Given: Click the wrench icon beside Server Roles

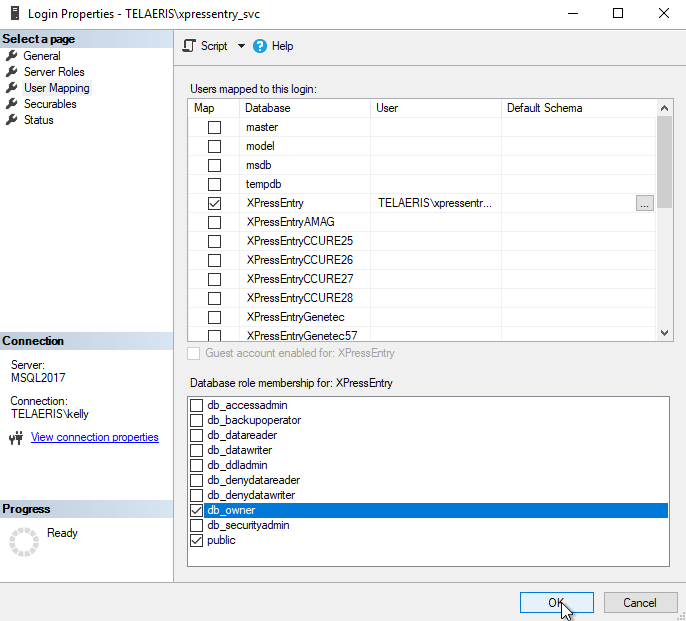Looking at the screenshot, I should (x=12, y=71).
